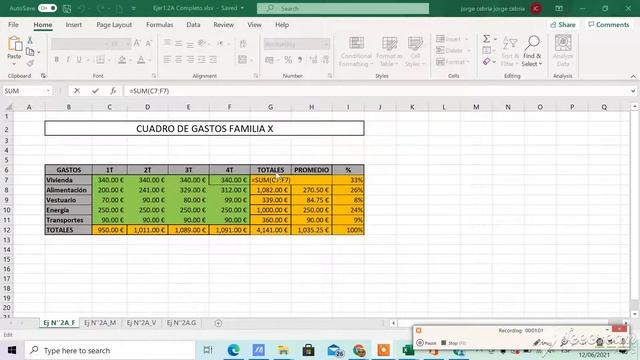Click the Share button
Screen dimensions: 640x360
click(x=563, y=25)
